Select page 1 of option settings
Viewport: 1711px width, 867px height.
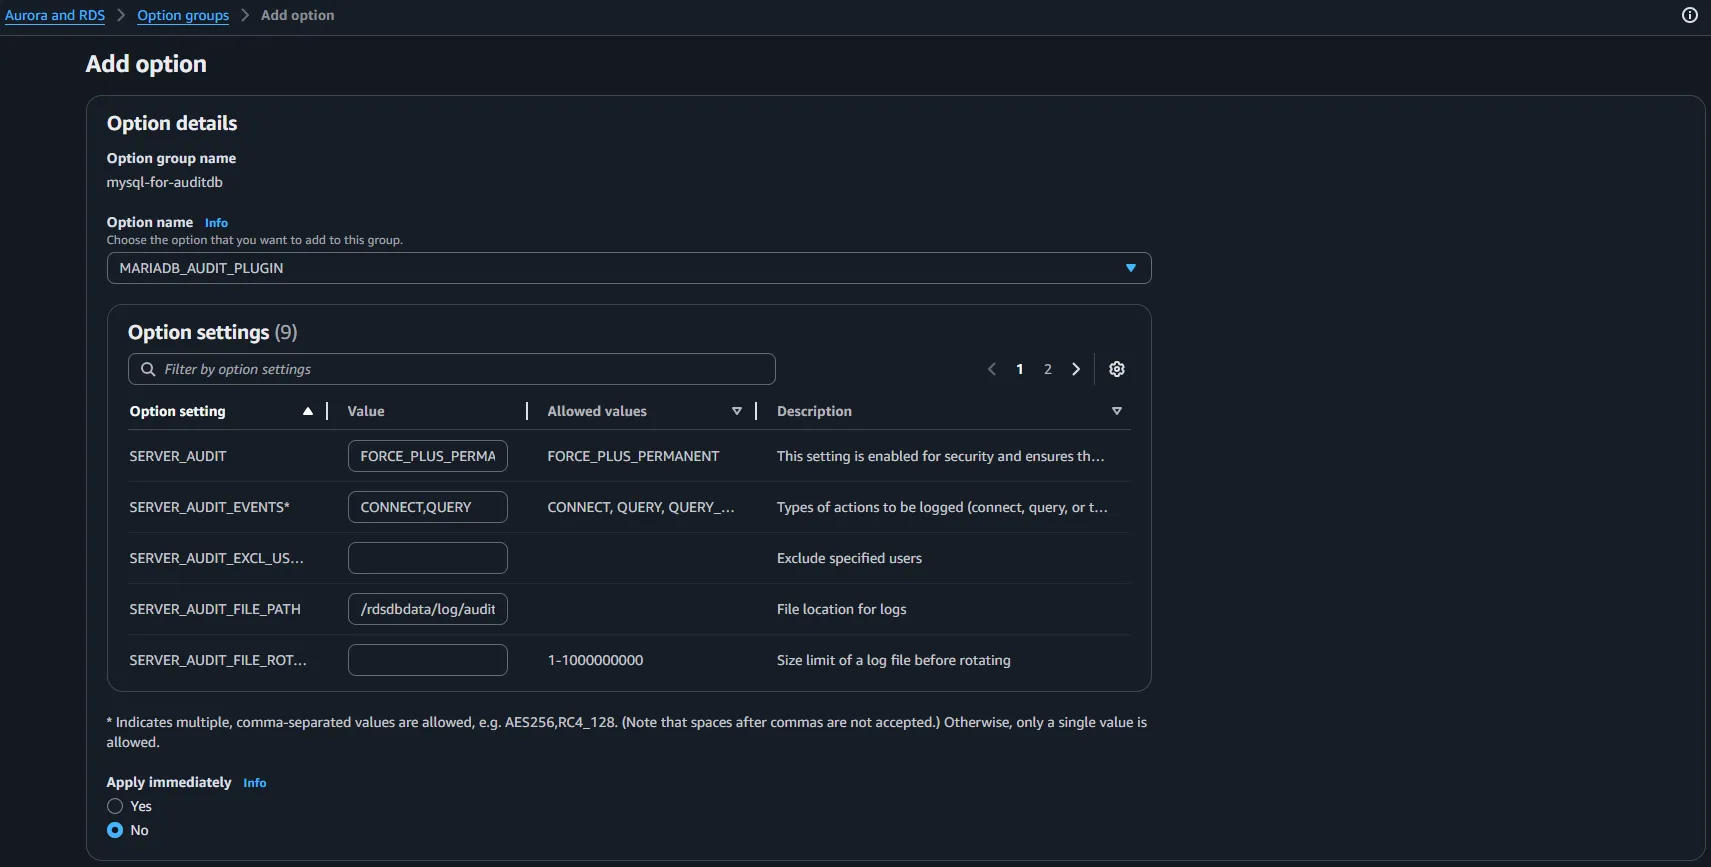coord(1020,369)
